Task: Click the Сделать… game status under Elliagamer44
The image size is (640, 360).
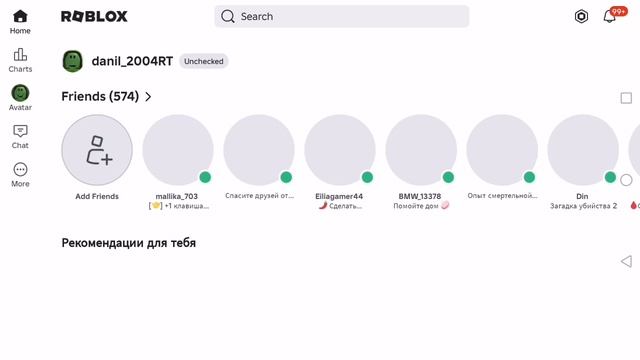Action: point(340,206)
